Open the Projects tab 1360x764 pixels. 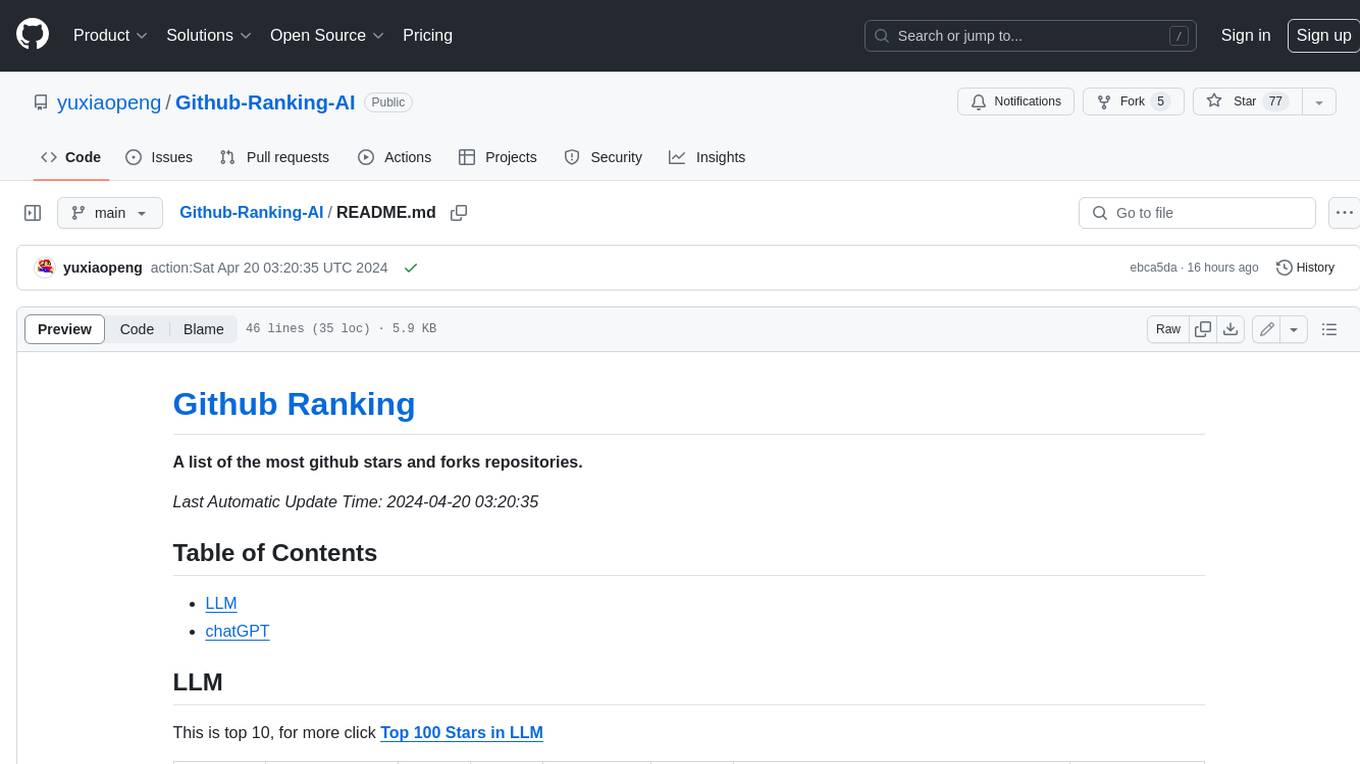click(498, 157)
